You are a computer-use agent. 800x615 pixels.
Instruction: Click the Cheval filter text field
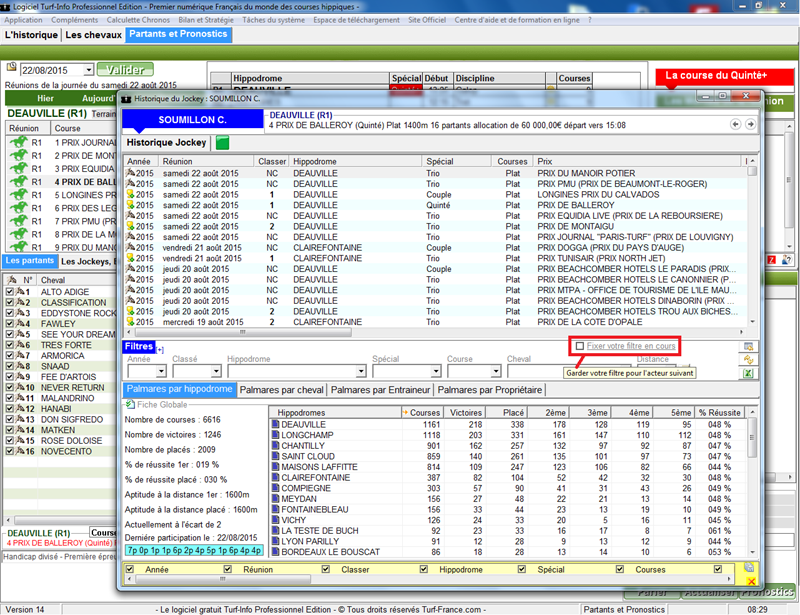pos(569,371)
